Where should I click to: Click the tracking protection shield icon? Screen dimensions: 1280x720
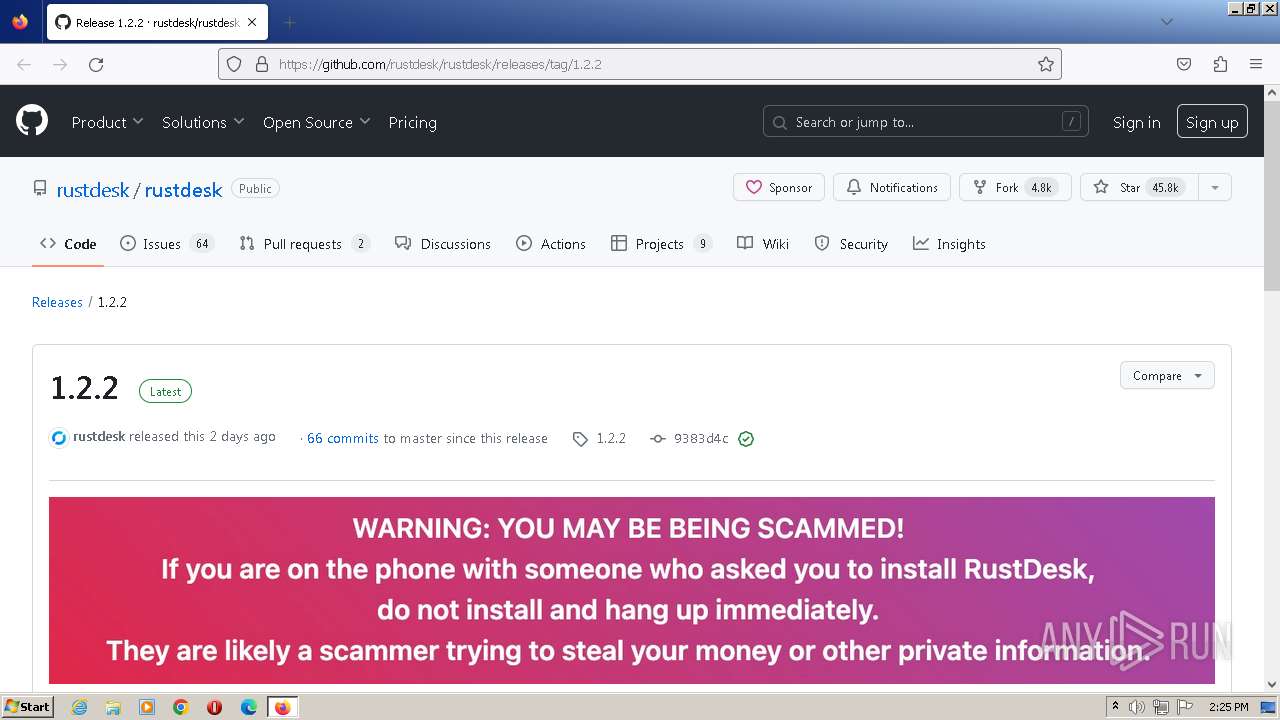point(234,64)
